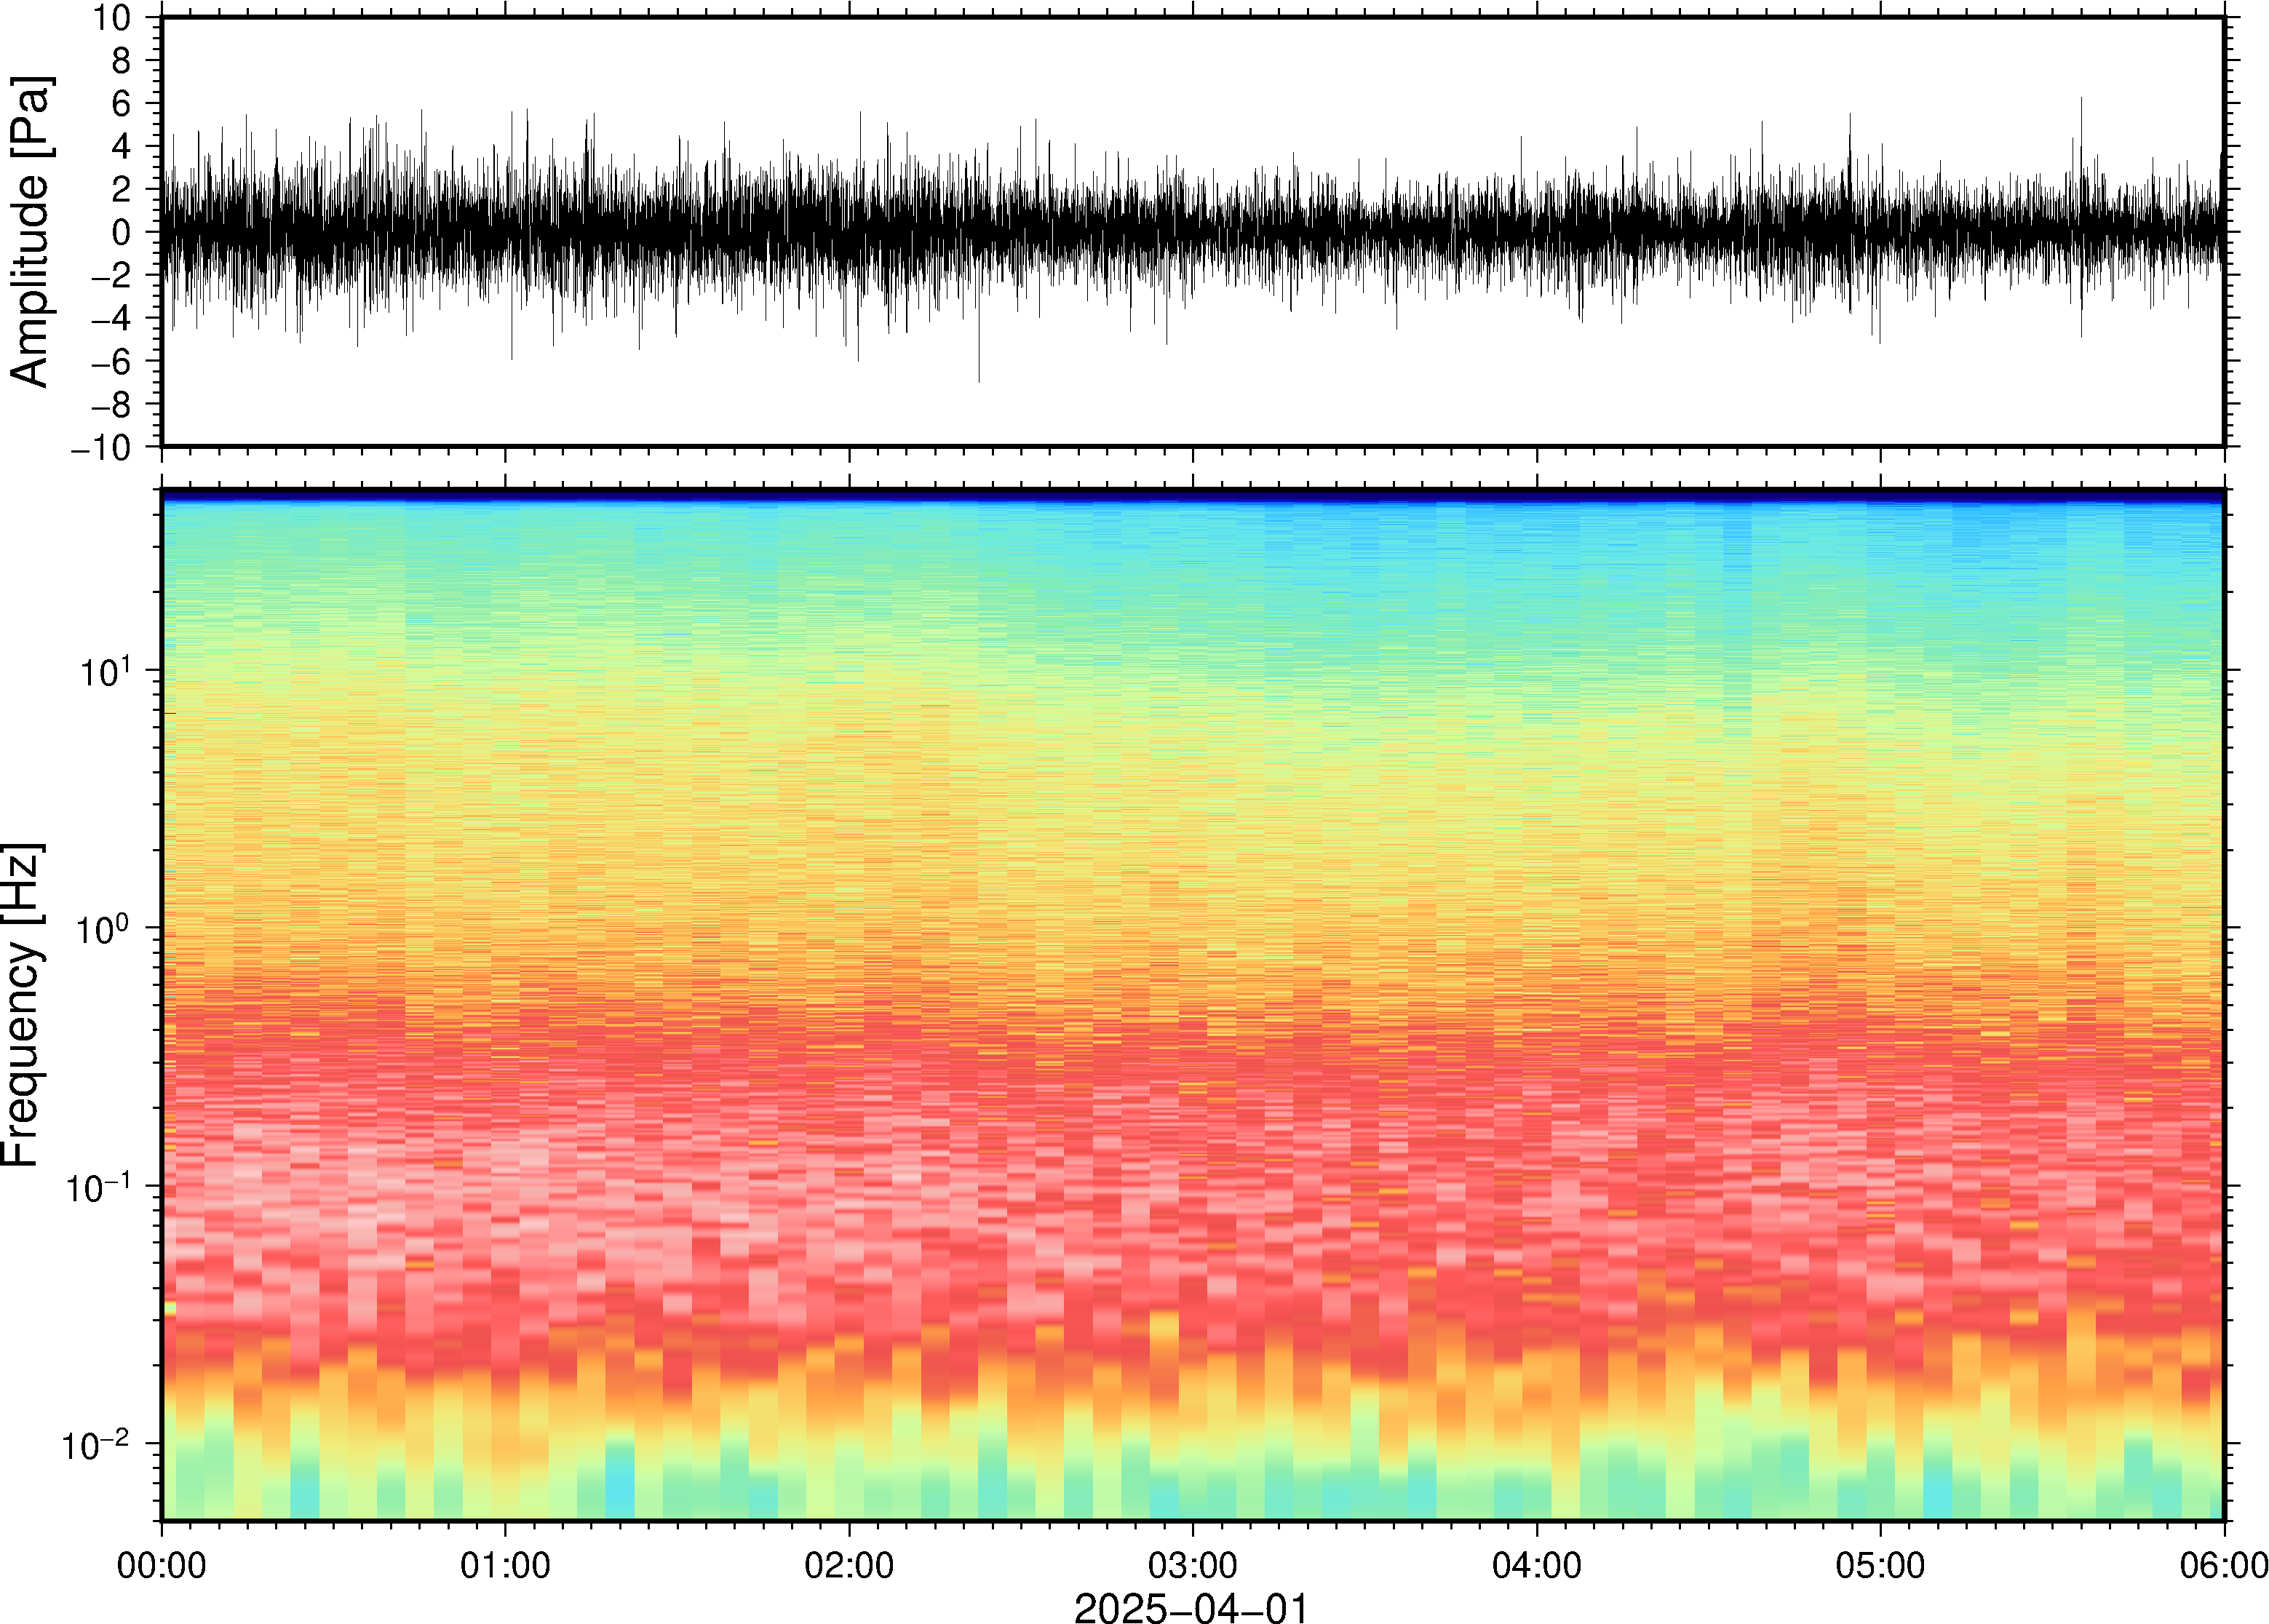Click the "Amplitude [Pa]" axis label
The image size is (2269, 1624).
[30, 232]
